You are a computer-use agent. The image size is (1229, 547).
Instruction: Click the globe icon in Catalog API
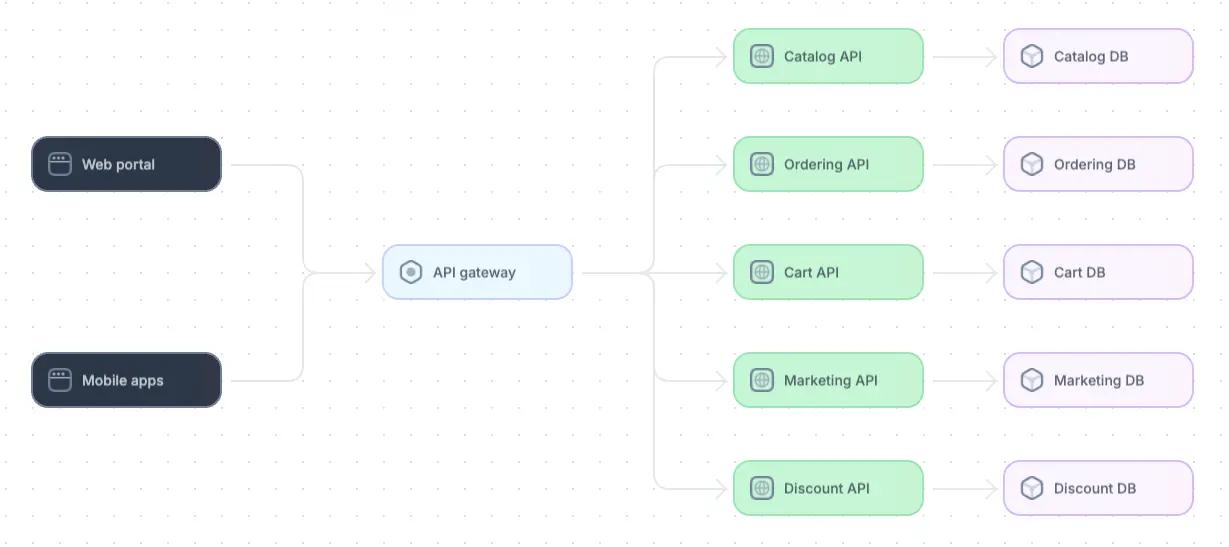(x=762, y=56)
